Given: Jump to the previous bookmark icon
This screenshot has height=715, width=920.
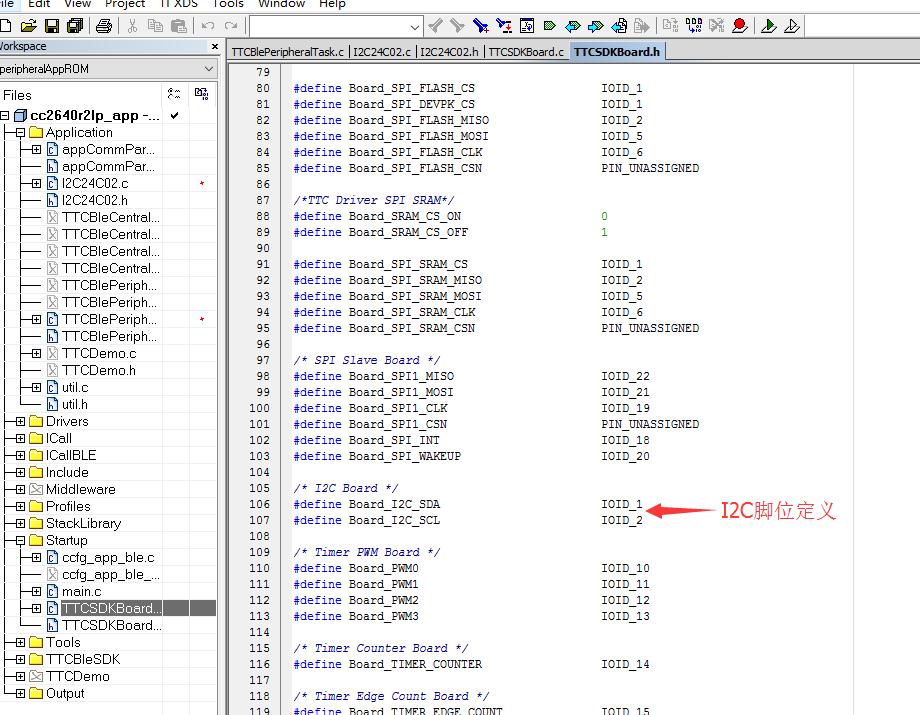Looking at the screenshot, I should (x=573, y=26).
